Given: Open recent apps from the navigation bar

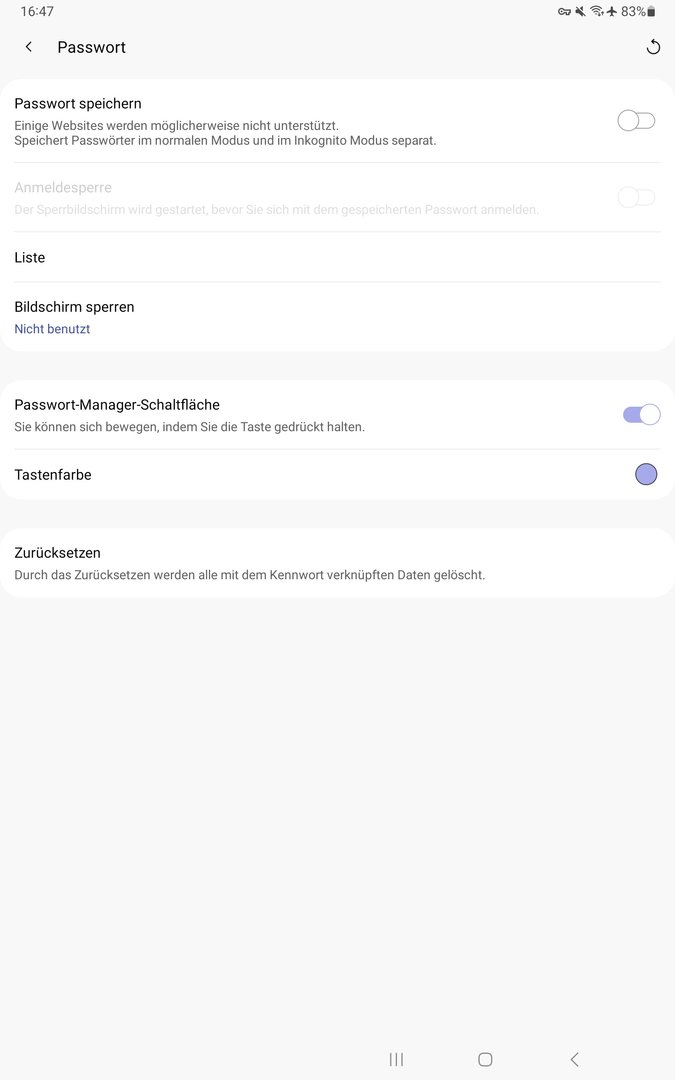Looking at the screenshot, I should pos(396,1059).
